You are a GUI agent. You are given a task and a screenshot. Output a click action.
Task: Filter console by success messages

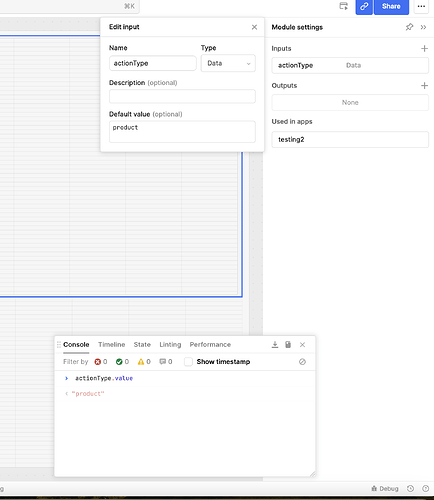[122, 362]
